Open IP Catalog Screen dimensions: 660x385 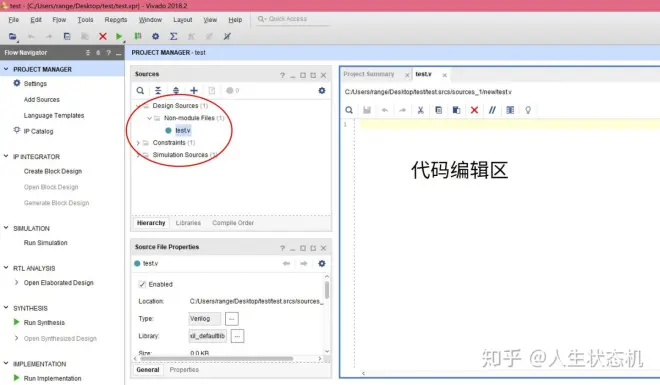pos(38,131)
